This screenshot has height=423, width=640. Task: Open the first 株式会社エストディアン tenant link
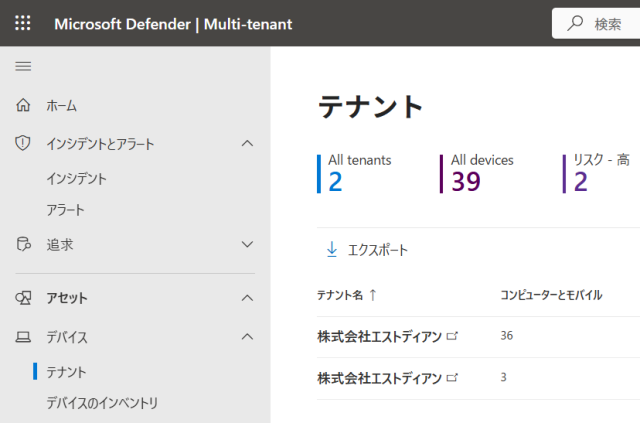coord(380,336)
